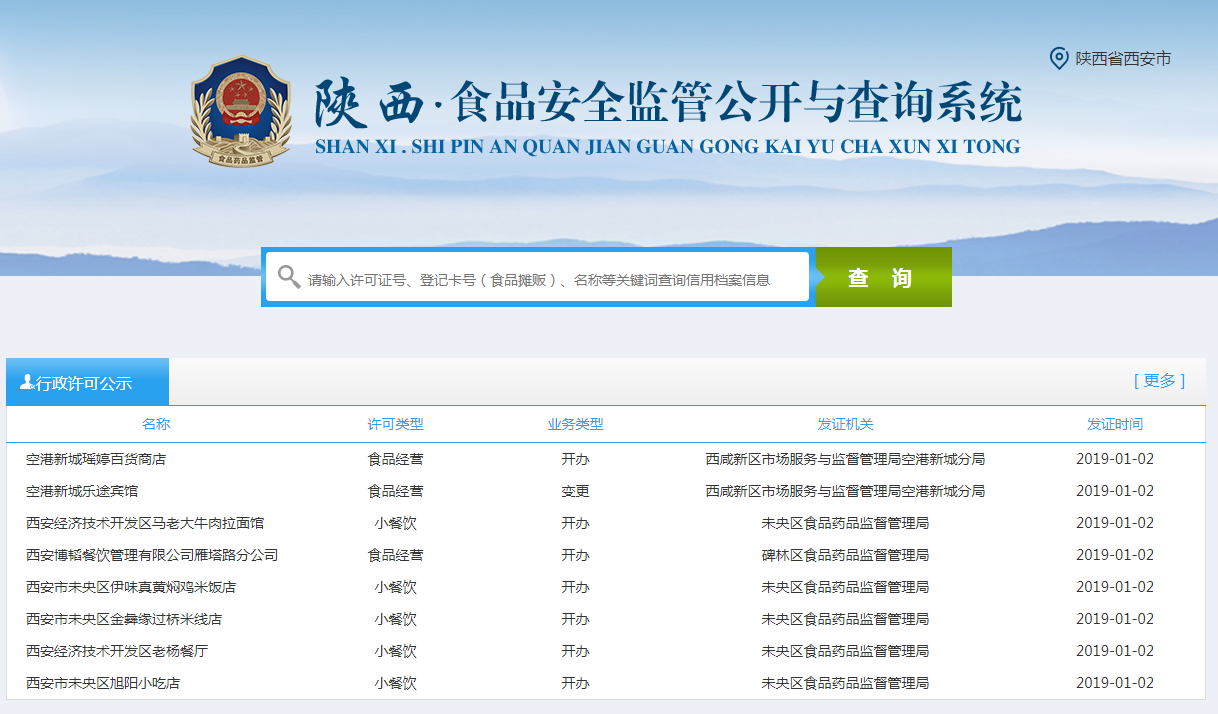Open the 空港新城乐途宾馆 record
This screenshot has height=714, width=1218.
pos(82,492)
